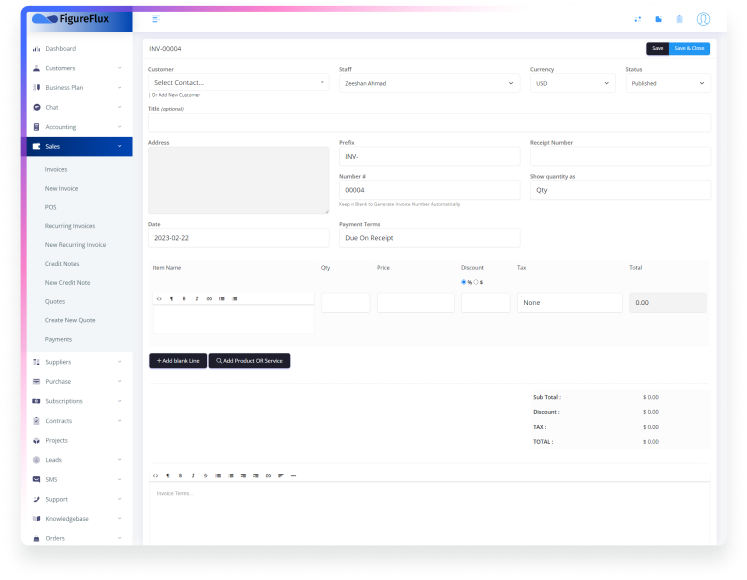Viewport: 747px width, 580px height.
Task: Click the clipboard icon in the top header
Action: 679,19
